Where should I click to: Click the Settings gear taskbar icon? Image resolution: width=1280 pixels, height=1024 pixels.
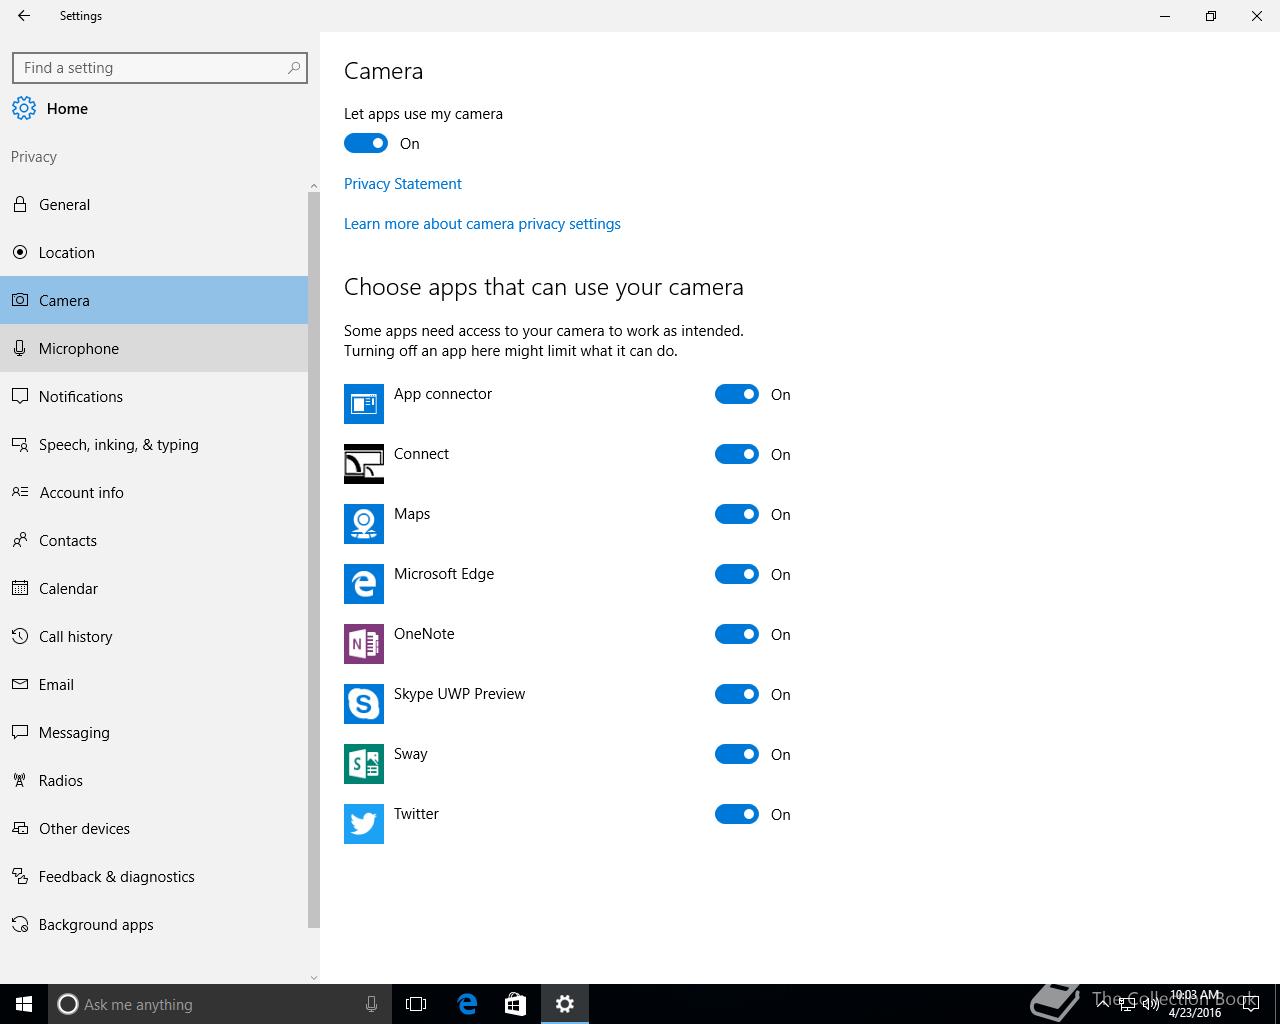(x=565, y=1004)
